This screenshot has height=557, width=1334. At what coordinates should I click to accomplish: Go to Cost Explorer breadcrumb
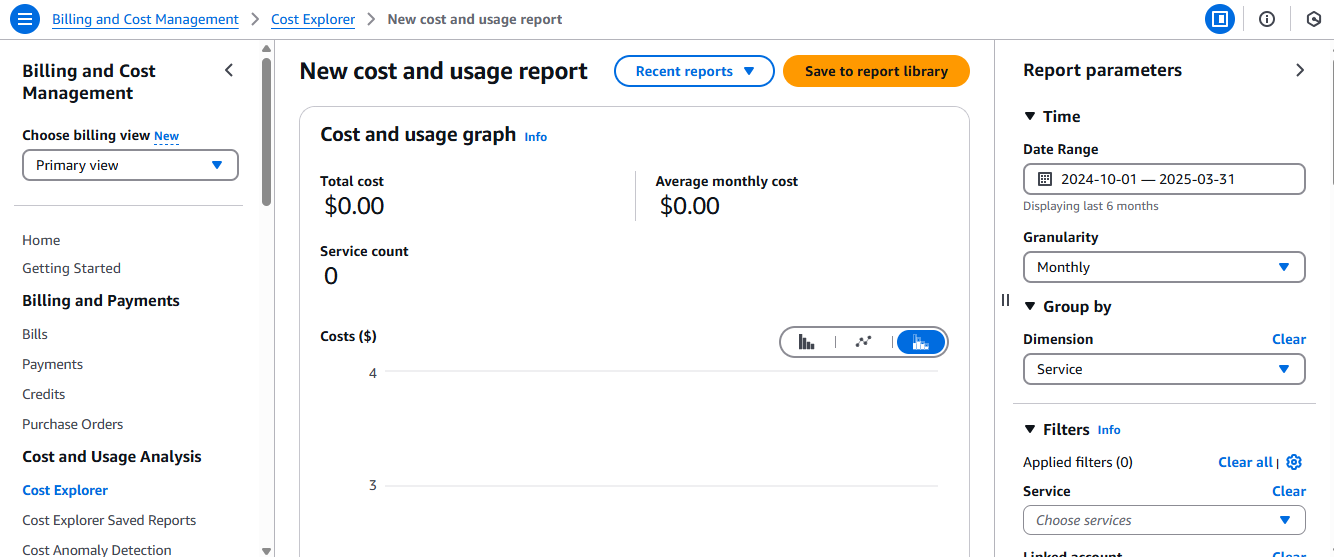(x=313, y=19)
